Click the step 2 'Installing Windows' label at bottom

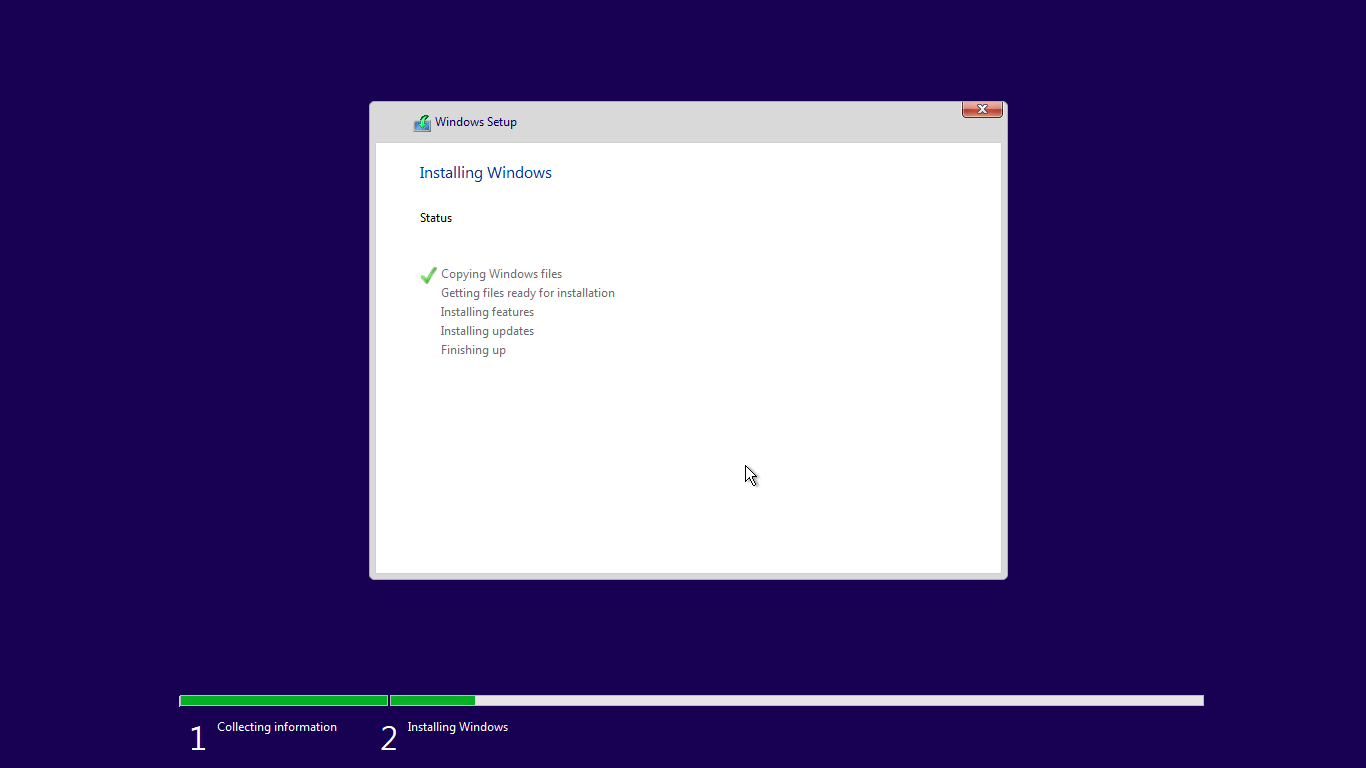[x=458, y=727]
